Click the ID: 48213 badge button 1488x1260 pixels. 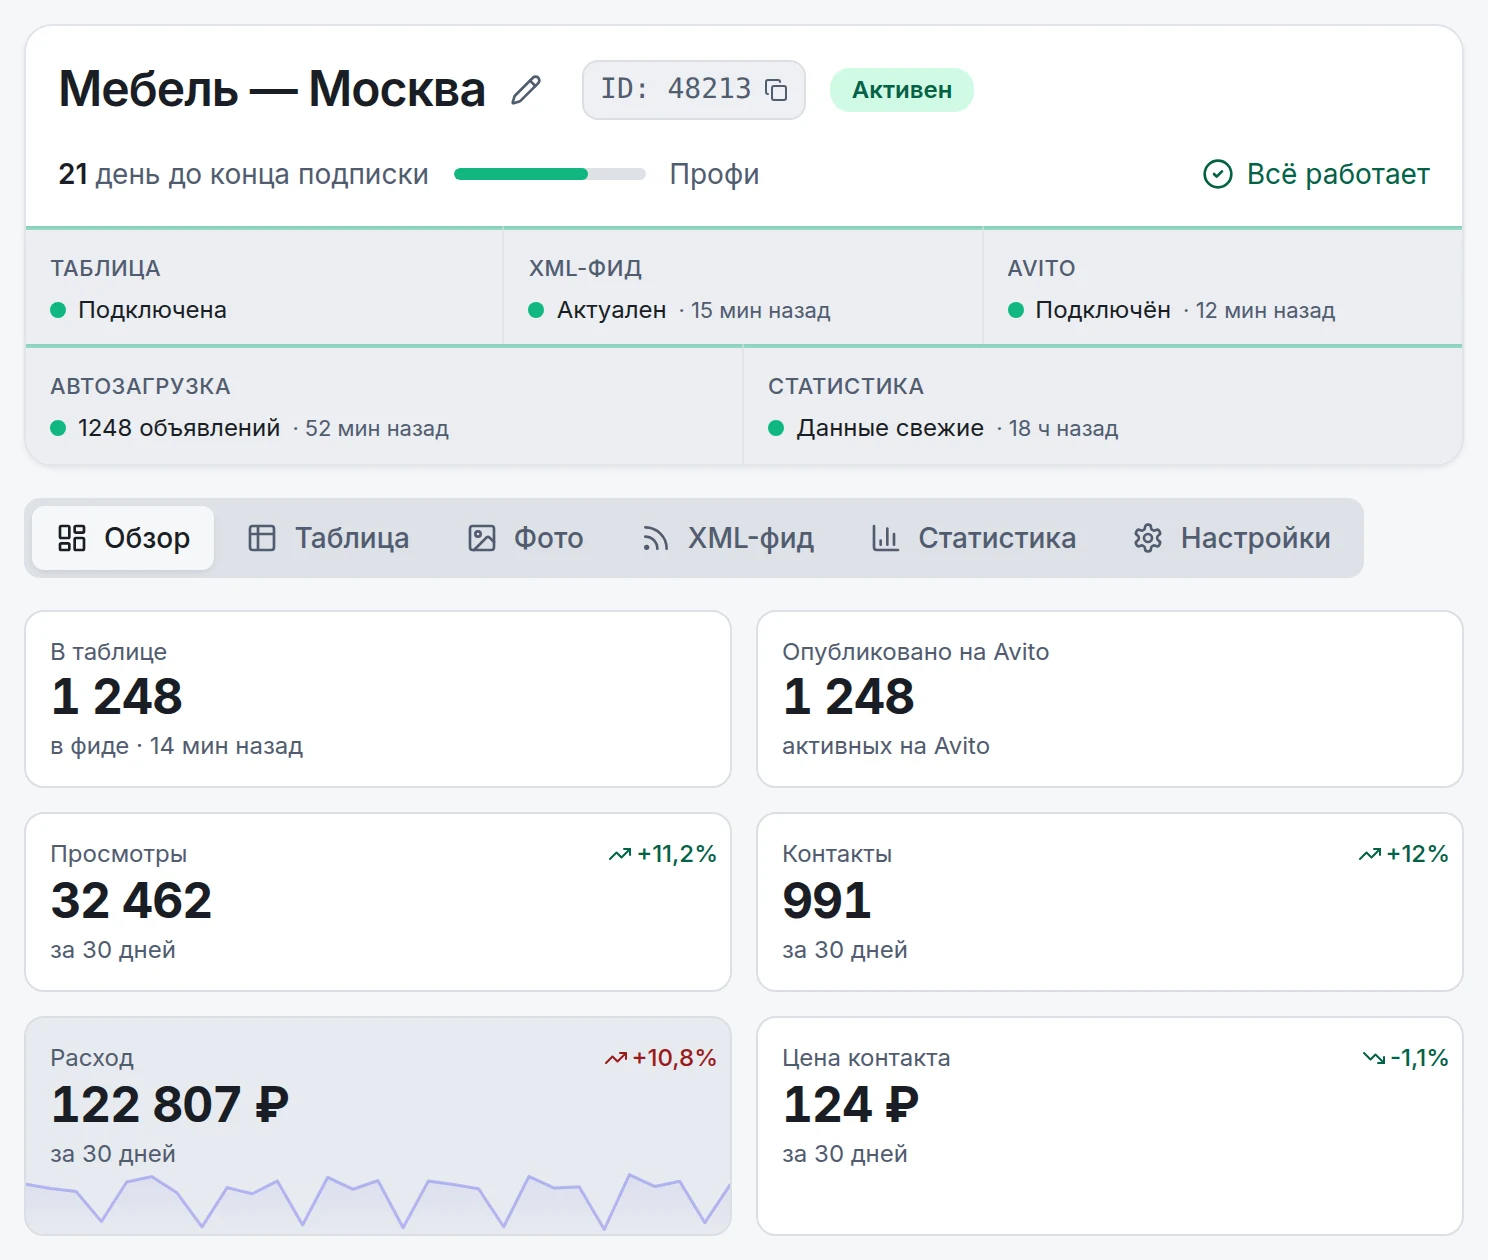[x=694, y=90]
